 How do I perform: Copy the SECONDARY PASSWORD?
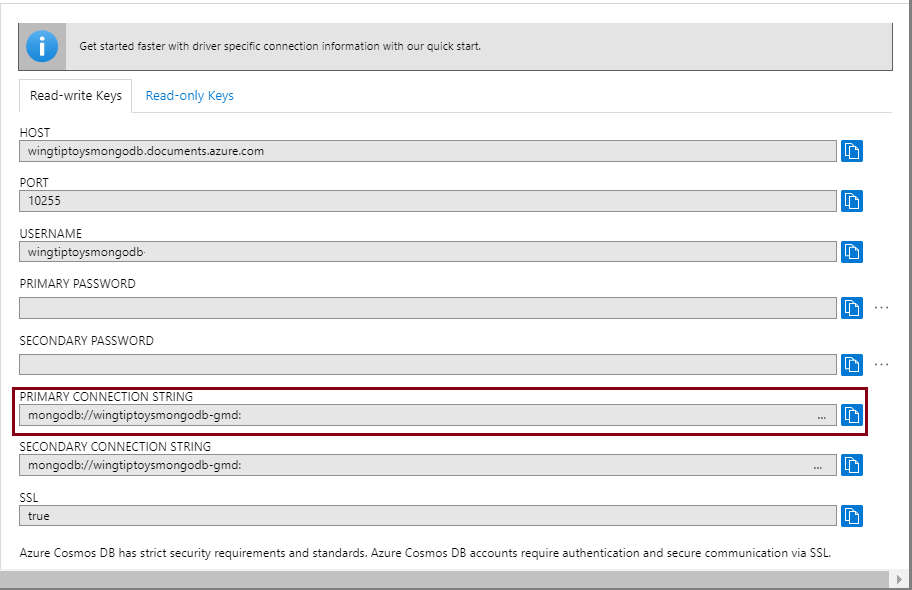(852, 364)
